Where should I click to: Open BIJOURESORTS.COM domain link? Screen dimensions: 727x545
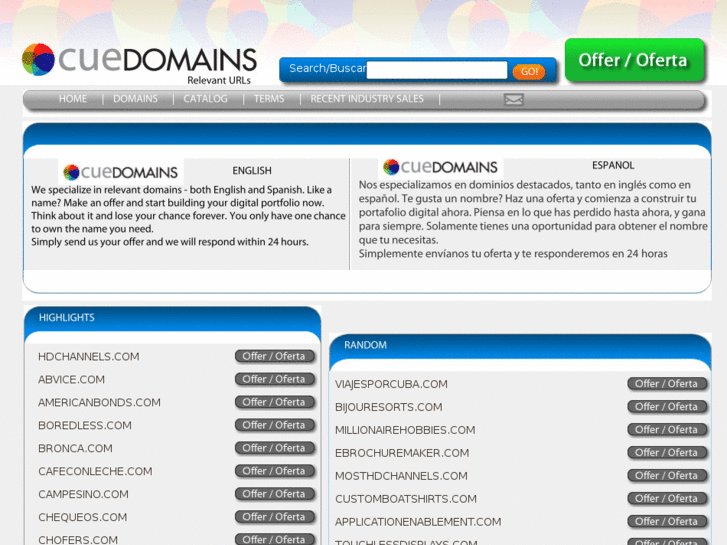pyautogui.click(x=389, y=407)
